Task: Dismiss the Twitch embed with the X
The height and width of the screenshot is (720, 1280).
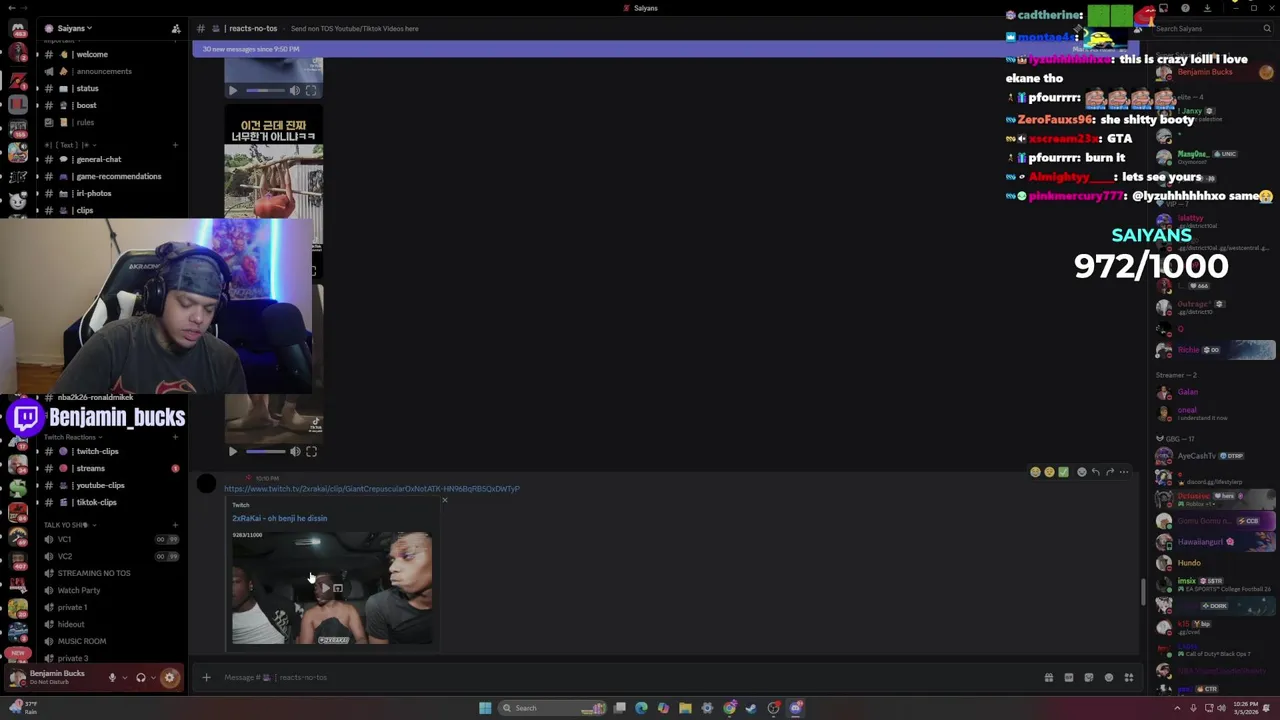Action: (x=445, y=499)
